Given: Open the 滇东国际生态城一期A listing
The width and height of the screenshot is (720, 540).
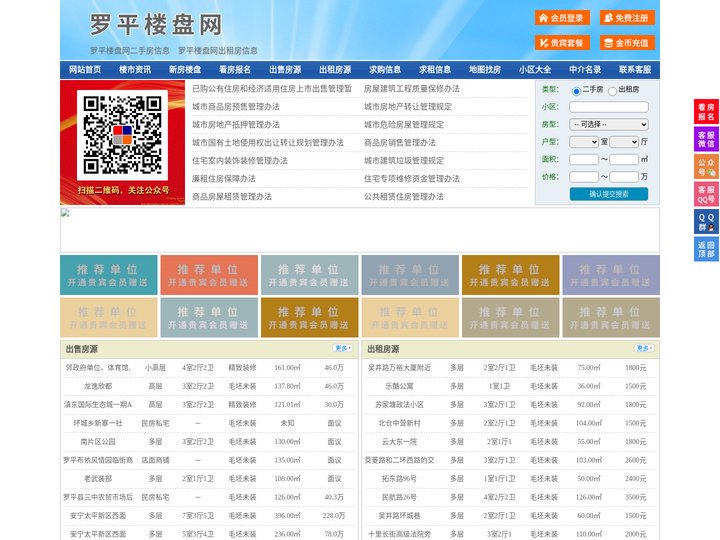Looking at the screenshot, I should pyautogui.click(x=98, y=405).
